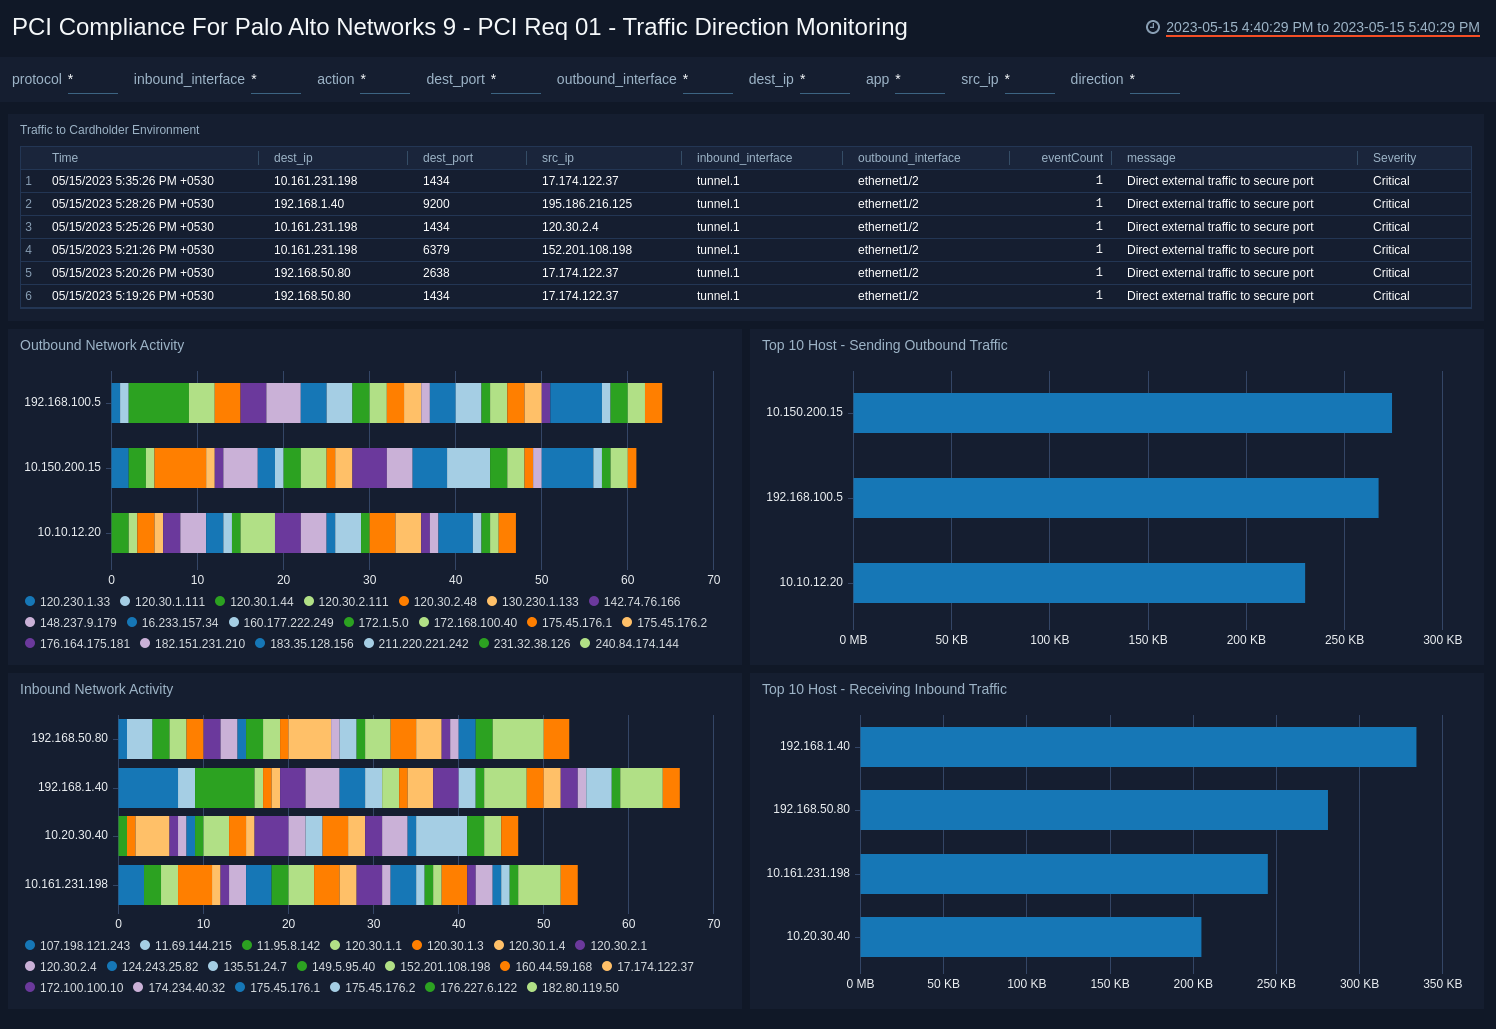Image resolution: width=1496 pixels, height=1029 pixels.
Task: Sort the table by the Severity column
Action: pyautogui.click(x=1393, y=158)
